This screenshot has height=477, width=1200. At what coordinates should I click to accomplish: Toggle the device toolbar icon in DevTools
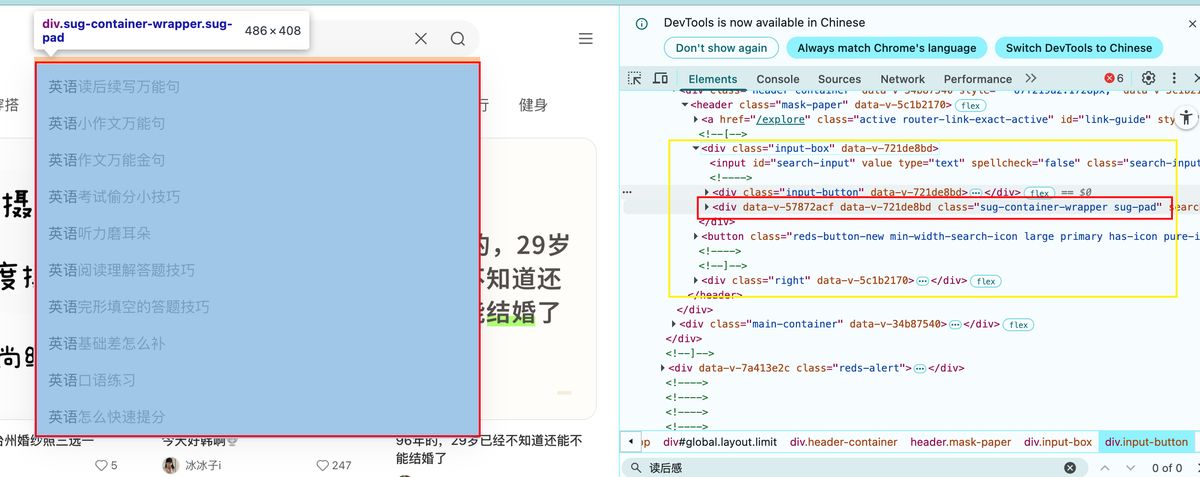661,79
